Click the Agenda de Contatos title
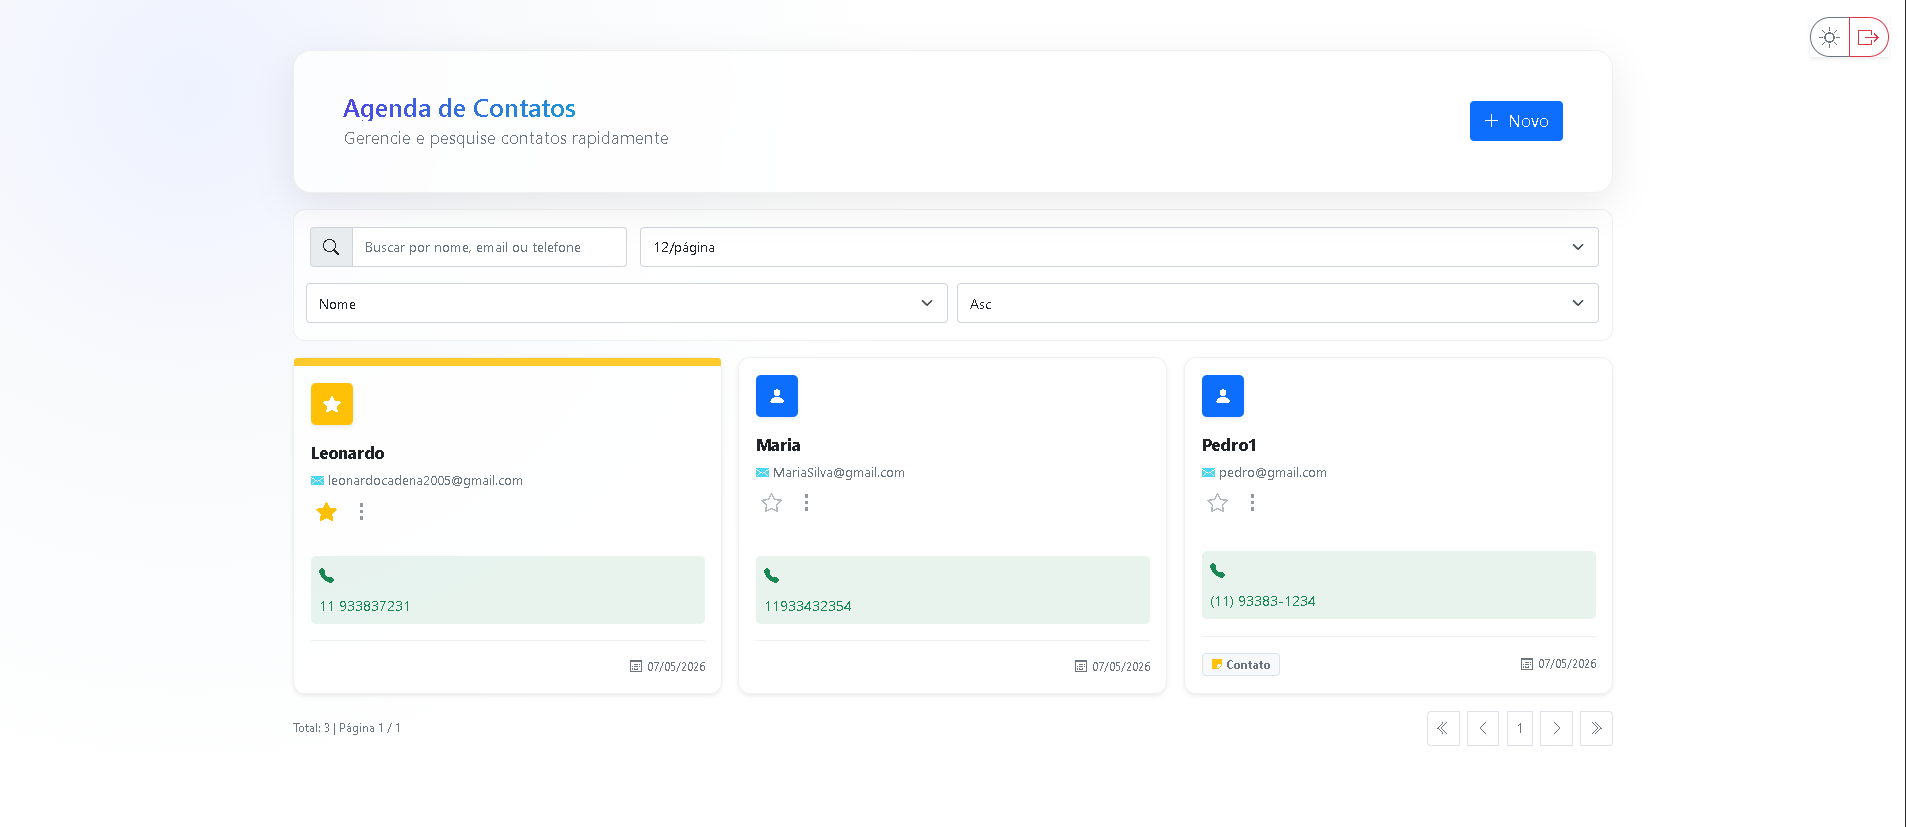 pyautogui.click(x=459, y=108)
